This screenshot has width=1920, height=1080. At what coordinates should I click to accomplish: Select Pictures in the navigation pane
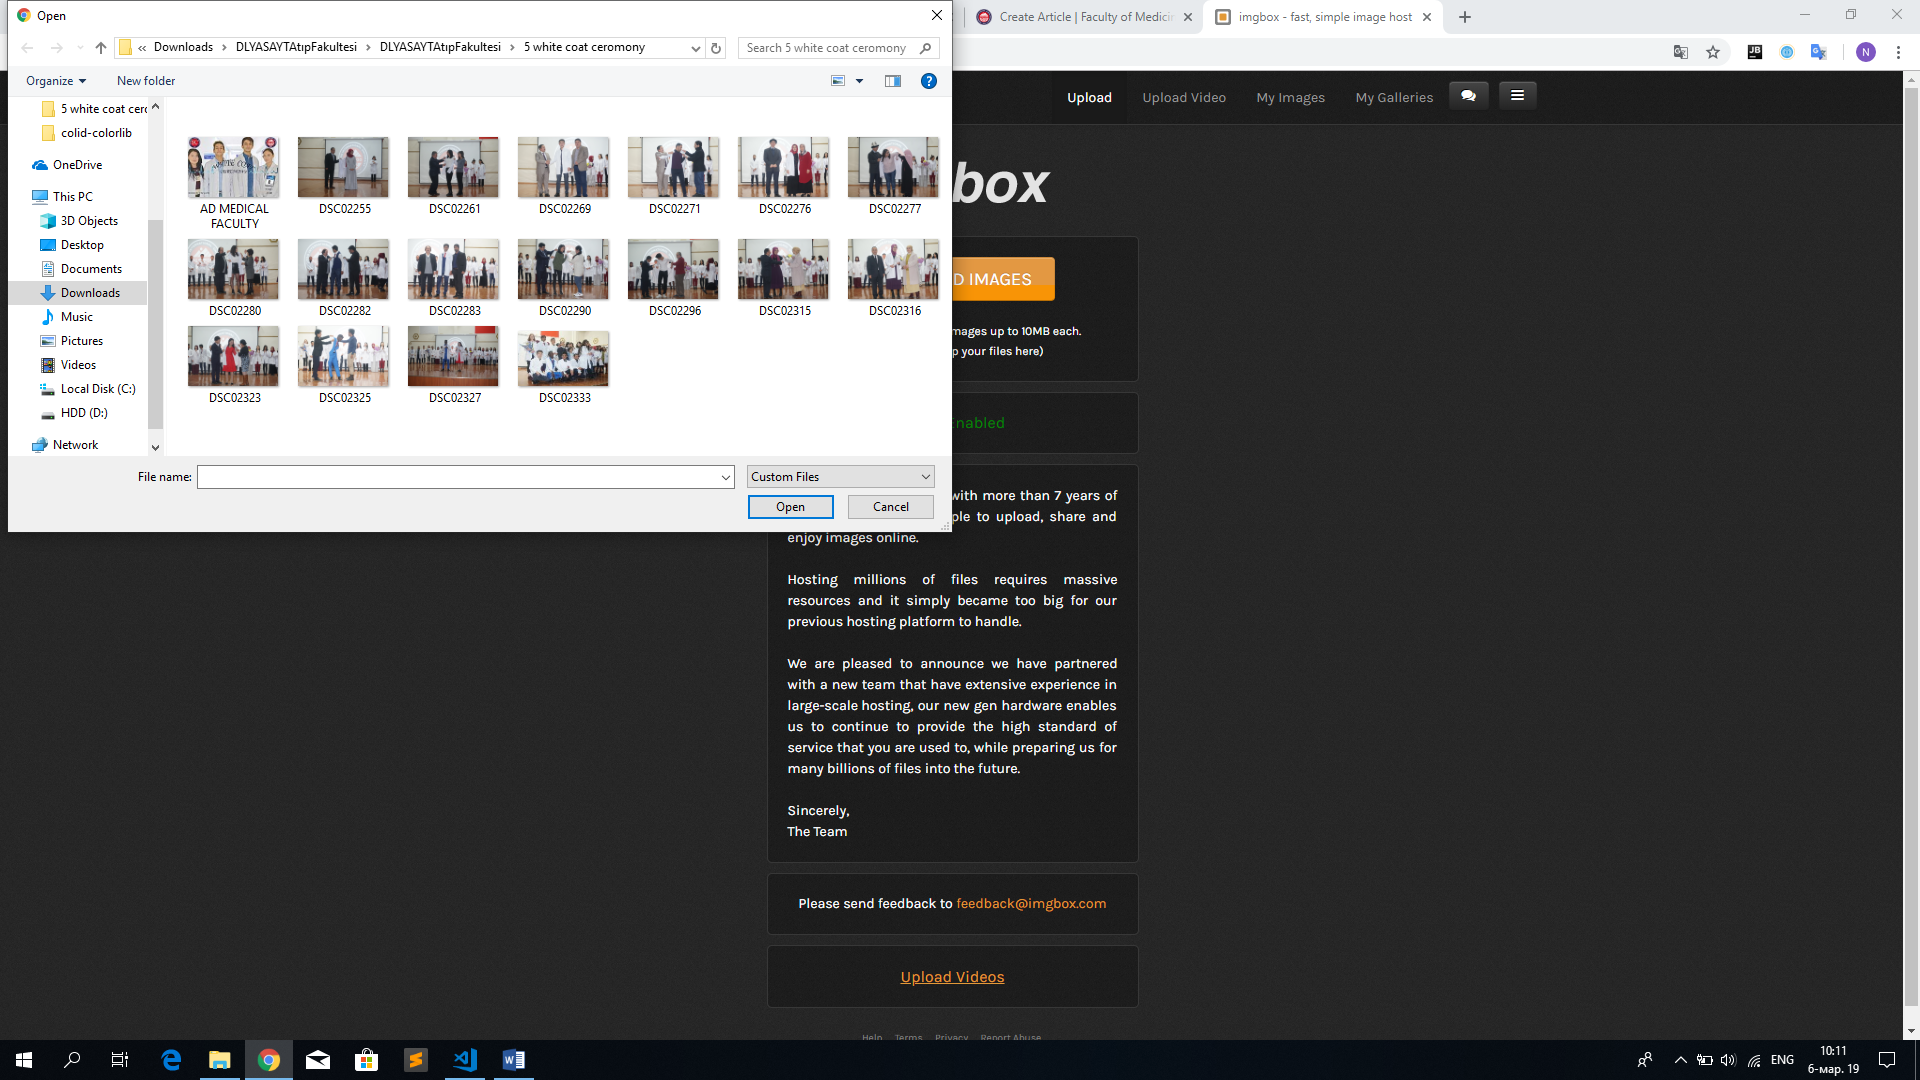(x=81, y=341)
